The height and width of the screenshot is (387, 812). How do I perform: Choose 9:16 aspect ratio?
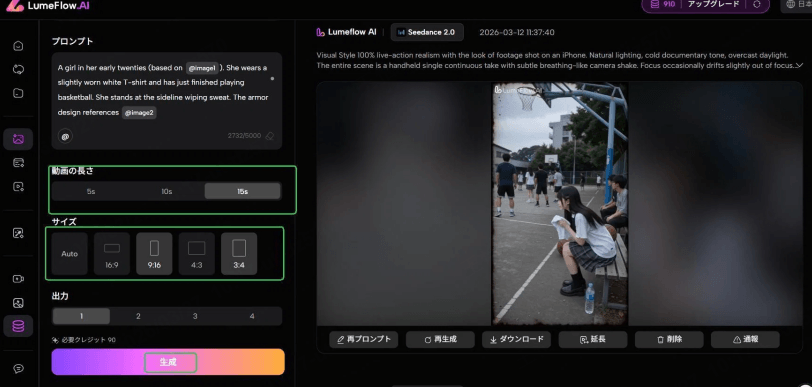coord(154,253)
